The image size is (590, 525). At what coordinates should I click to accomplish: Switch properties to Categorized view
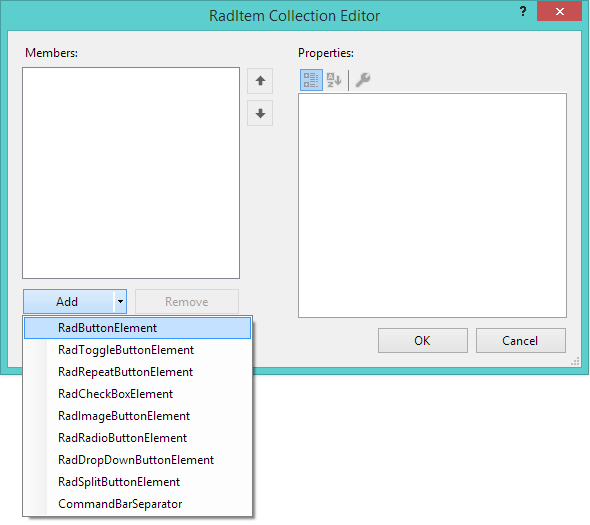coord(311,80)
